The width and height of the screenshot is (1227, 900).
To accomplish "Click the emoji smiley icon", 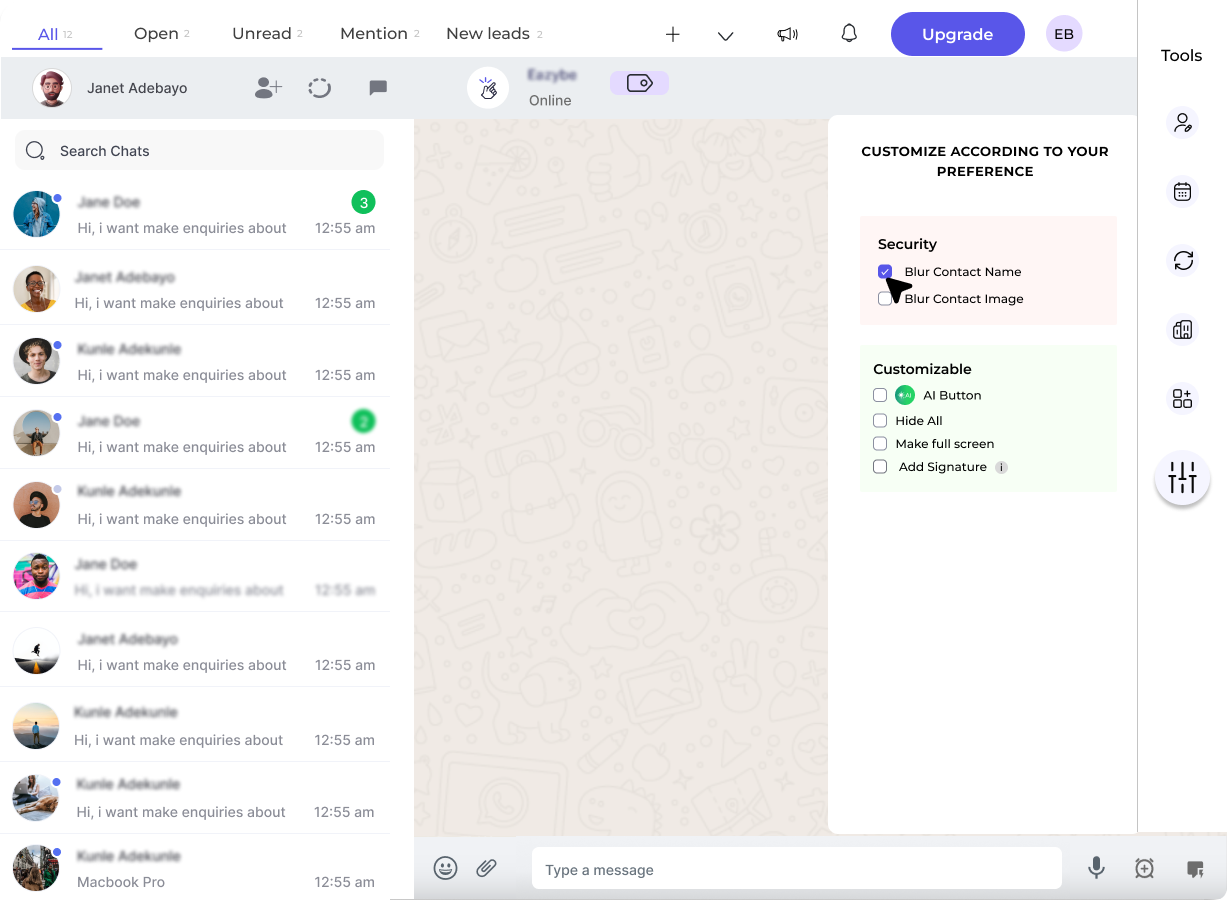I will (446, 868).
